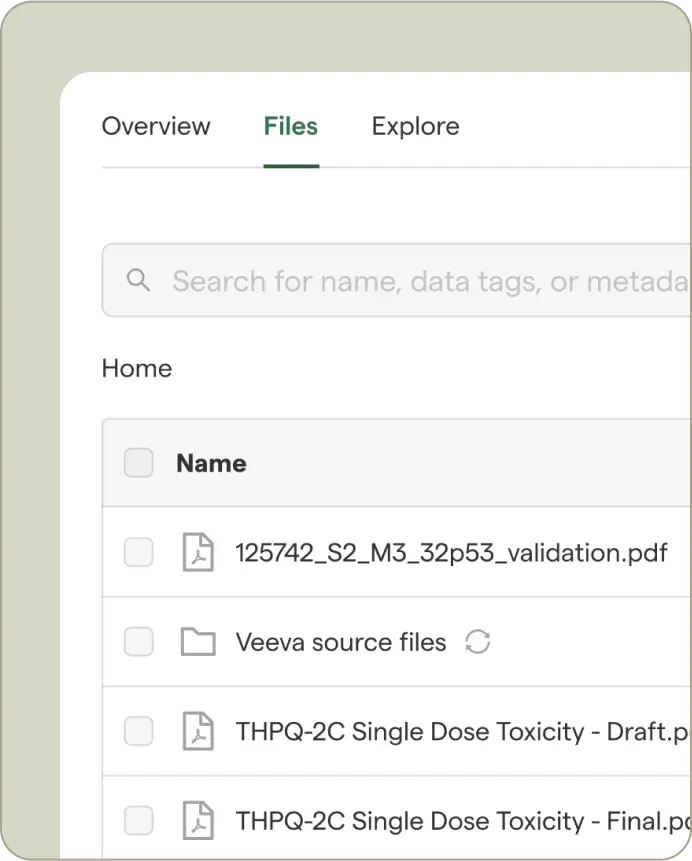Click the search magnifier icon
Image resolution: width=692 pixels, height=861 pixels.
139,280
